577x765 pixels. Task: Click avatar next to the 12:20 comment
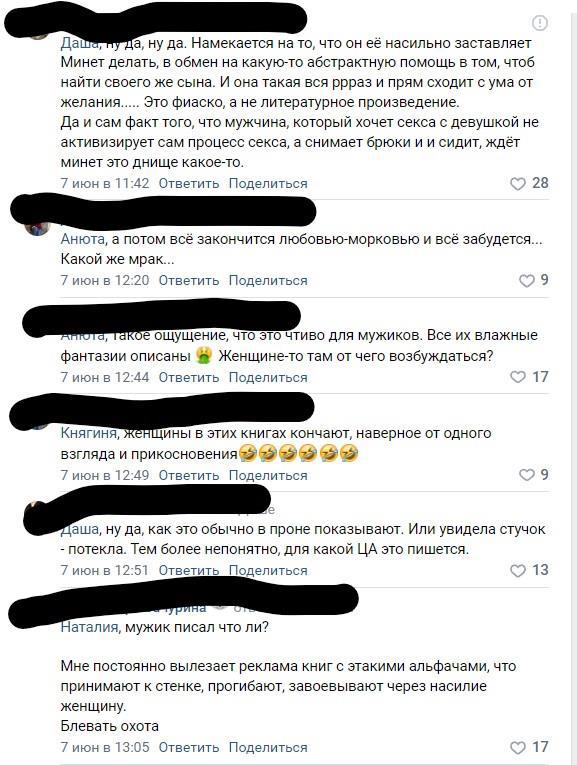click(x=38, y=228)
